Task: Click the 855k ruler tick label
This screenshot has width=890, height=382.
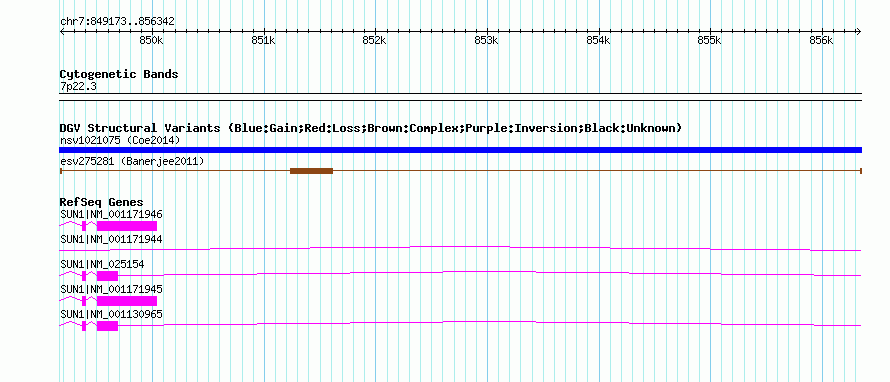Action: pos(710,40)
